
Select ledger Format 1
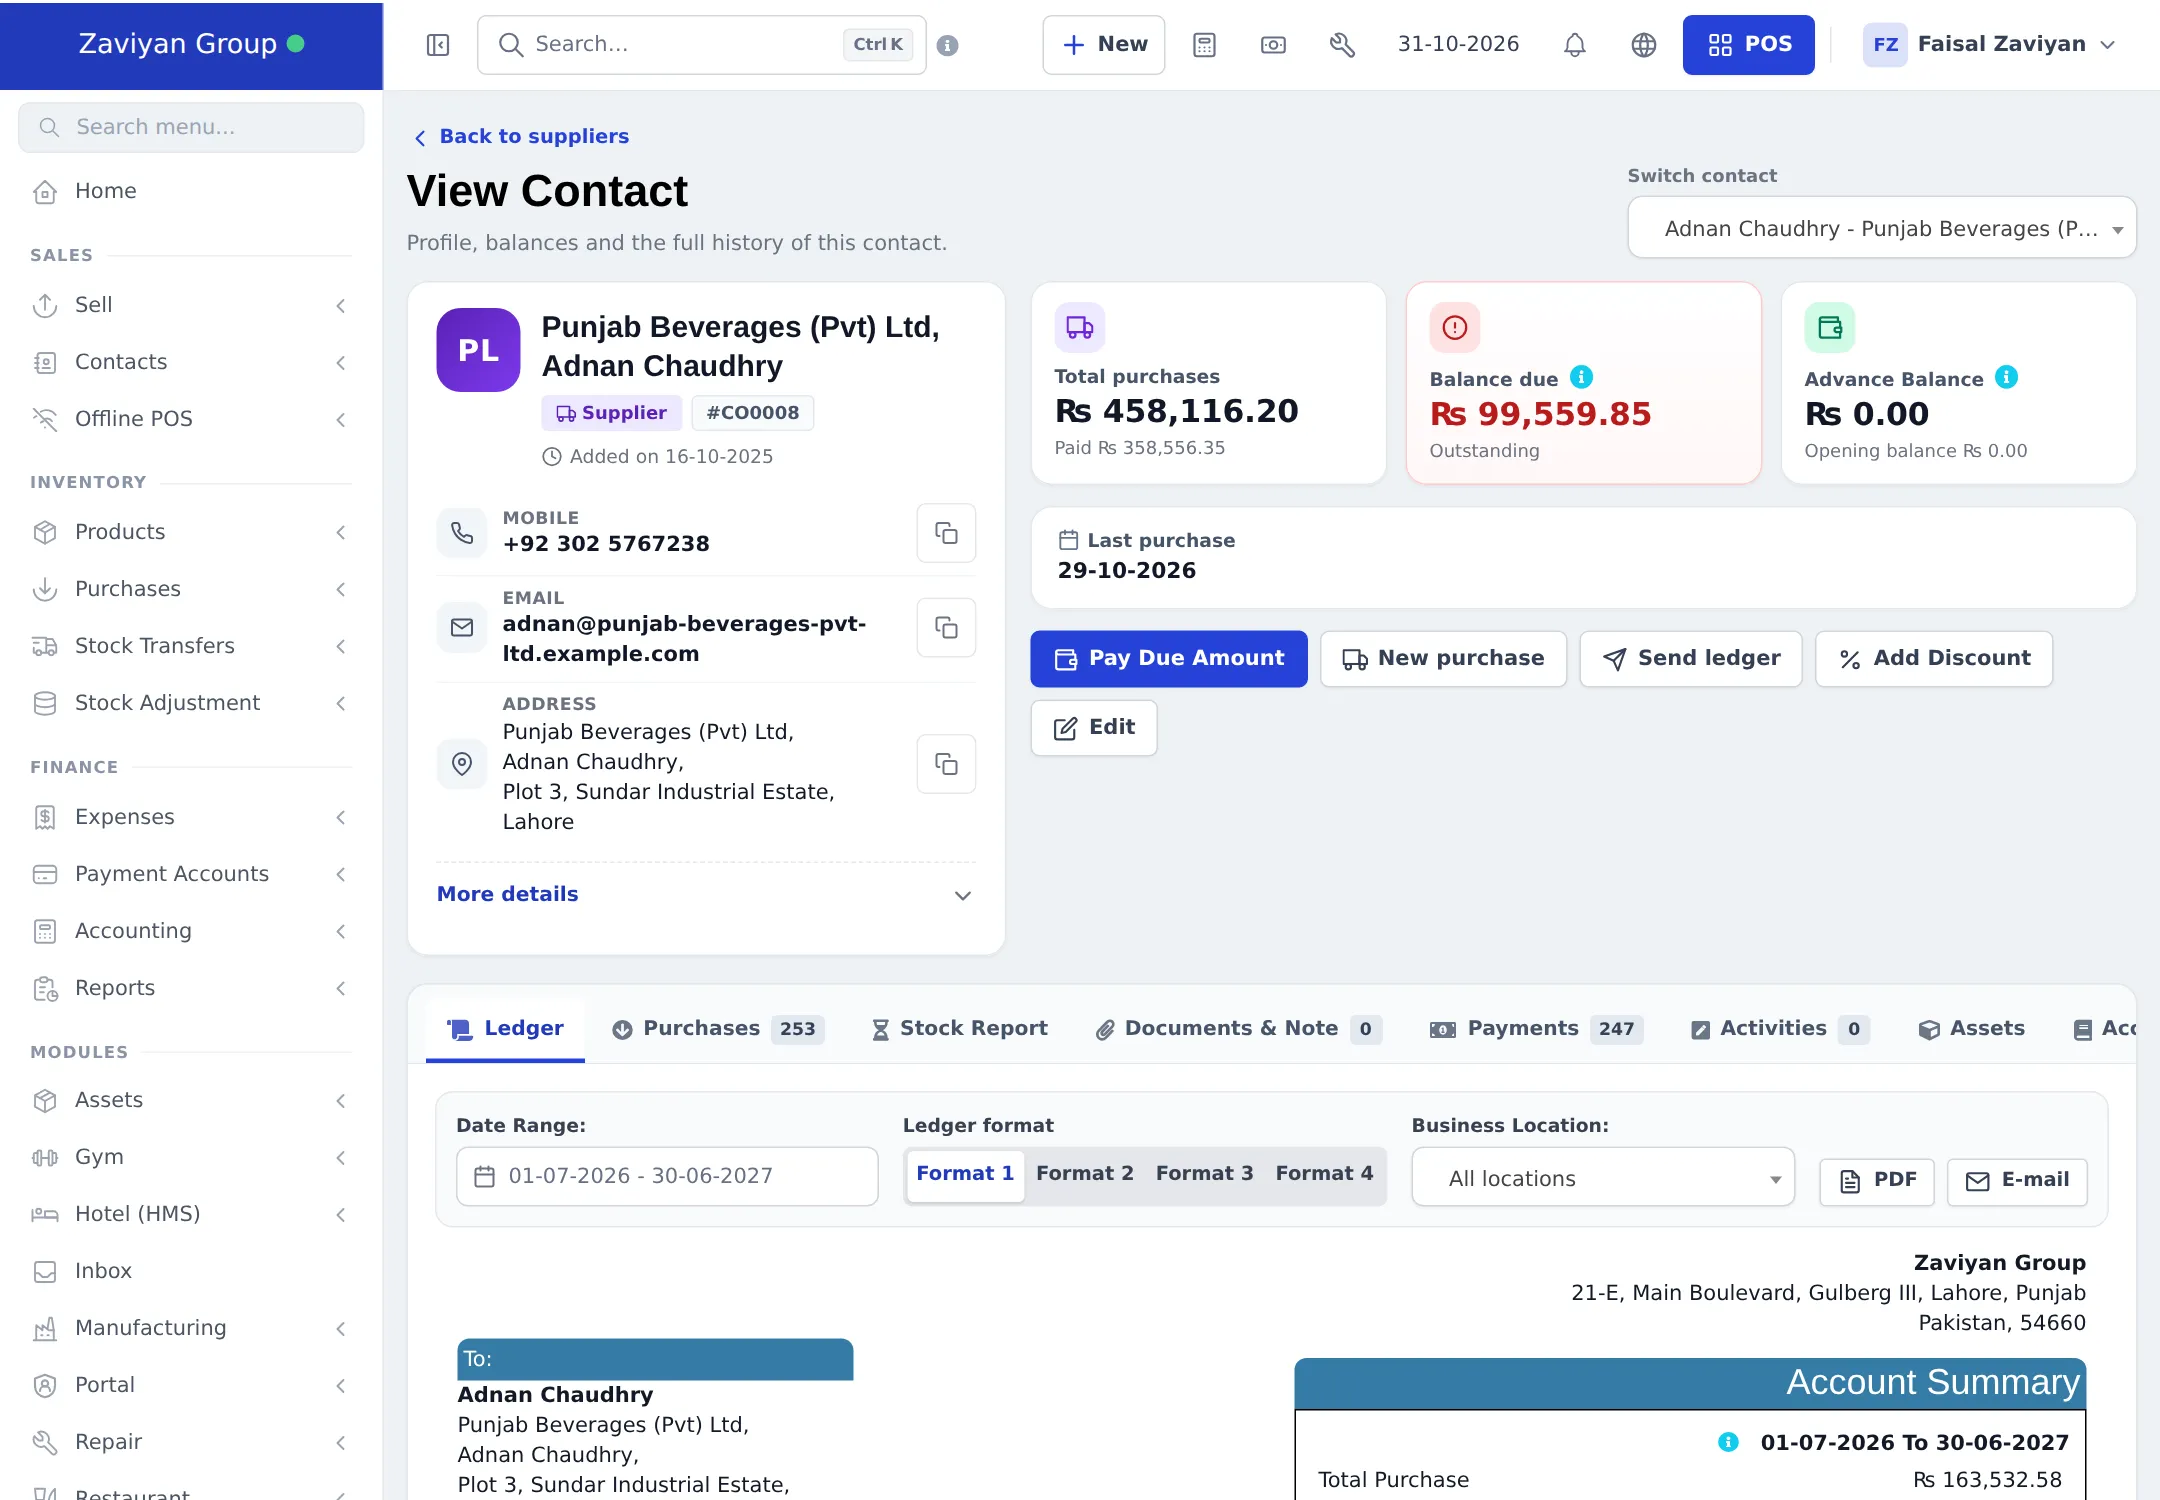coord(965,1174)
